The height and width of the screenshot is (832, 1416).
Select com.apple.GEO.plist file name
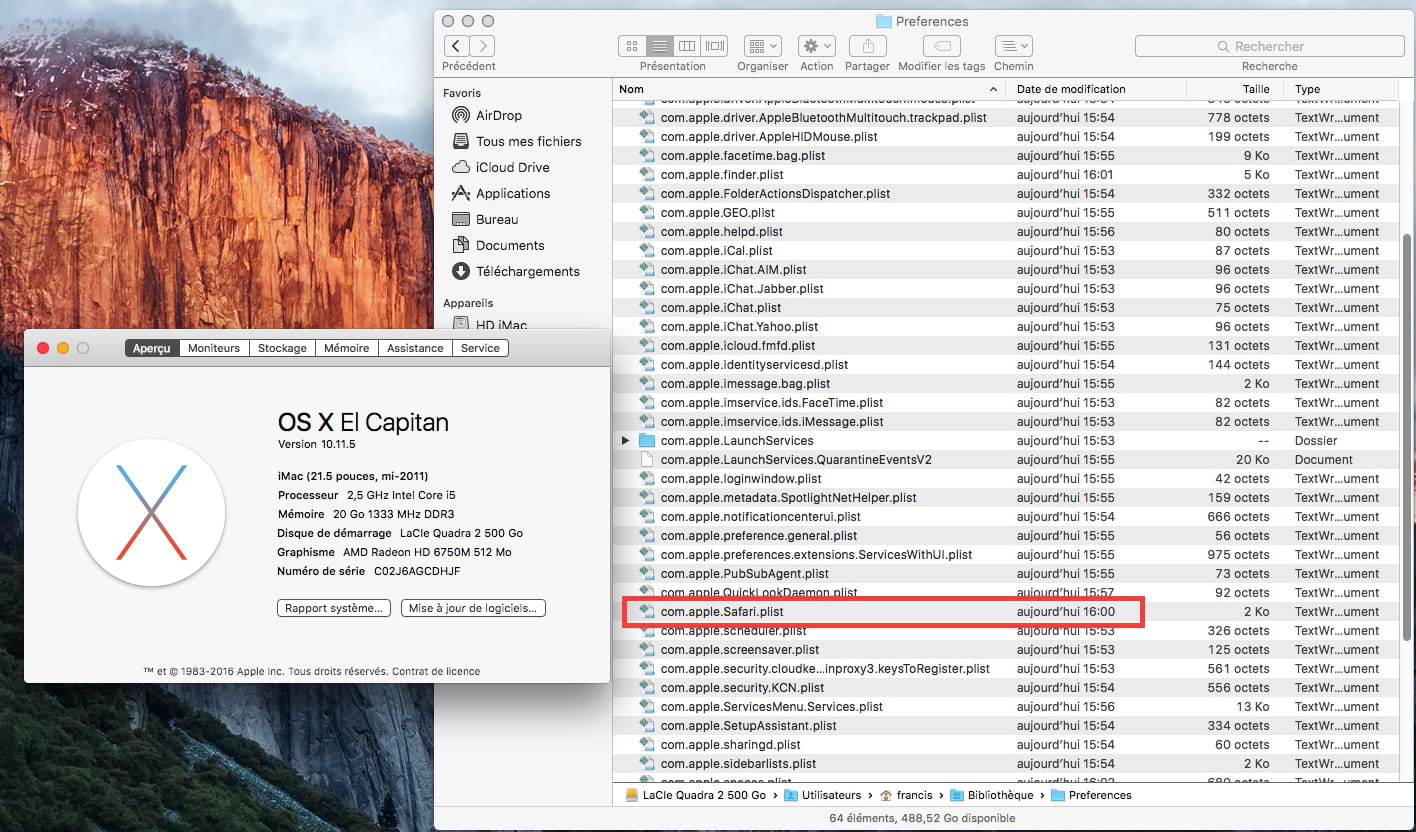(x=717, y=213)
